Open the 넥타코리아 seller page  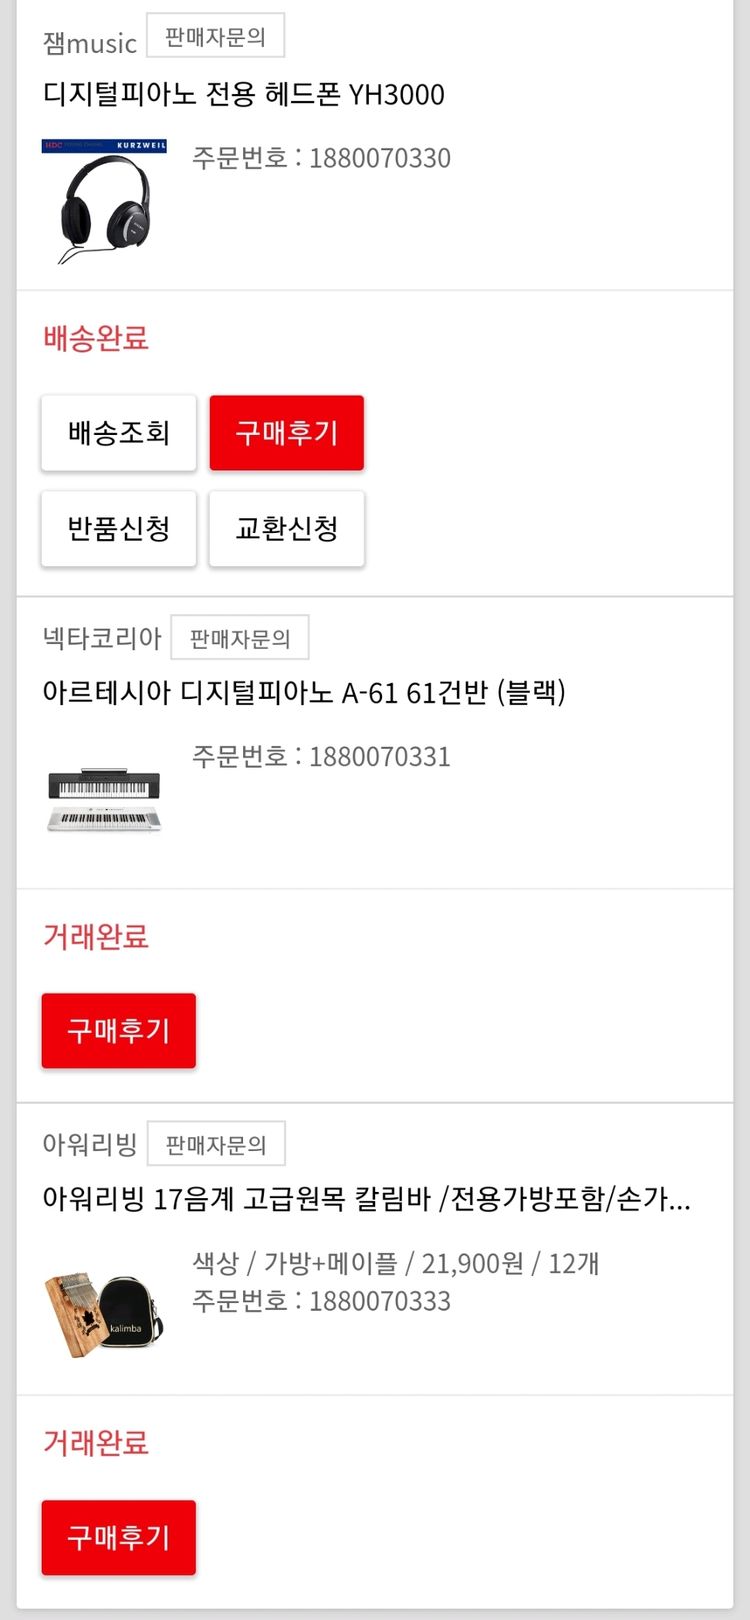(101, 638)
